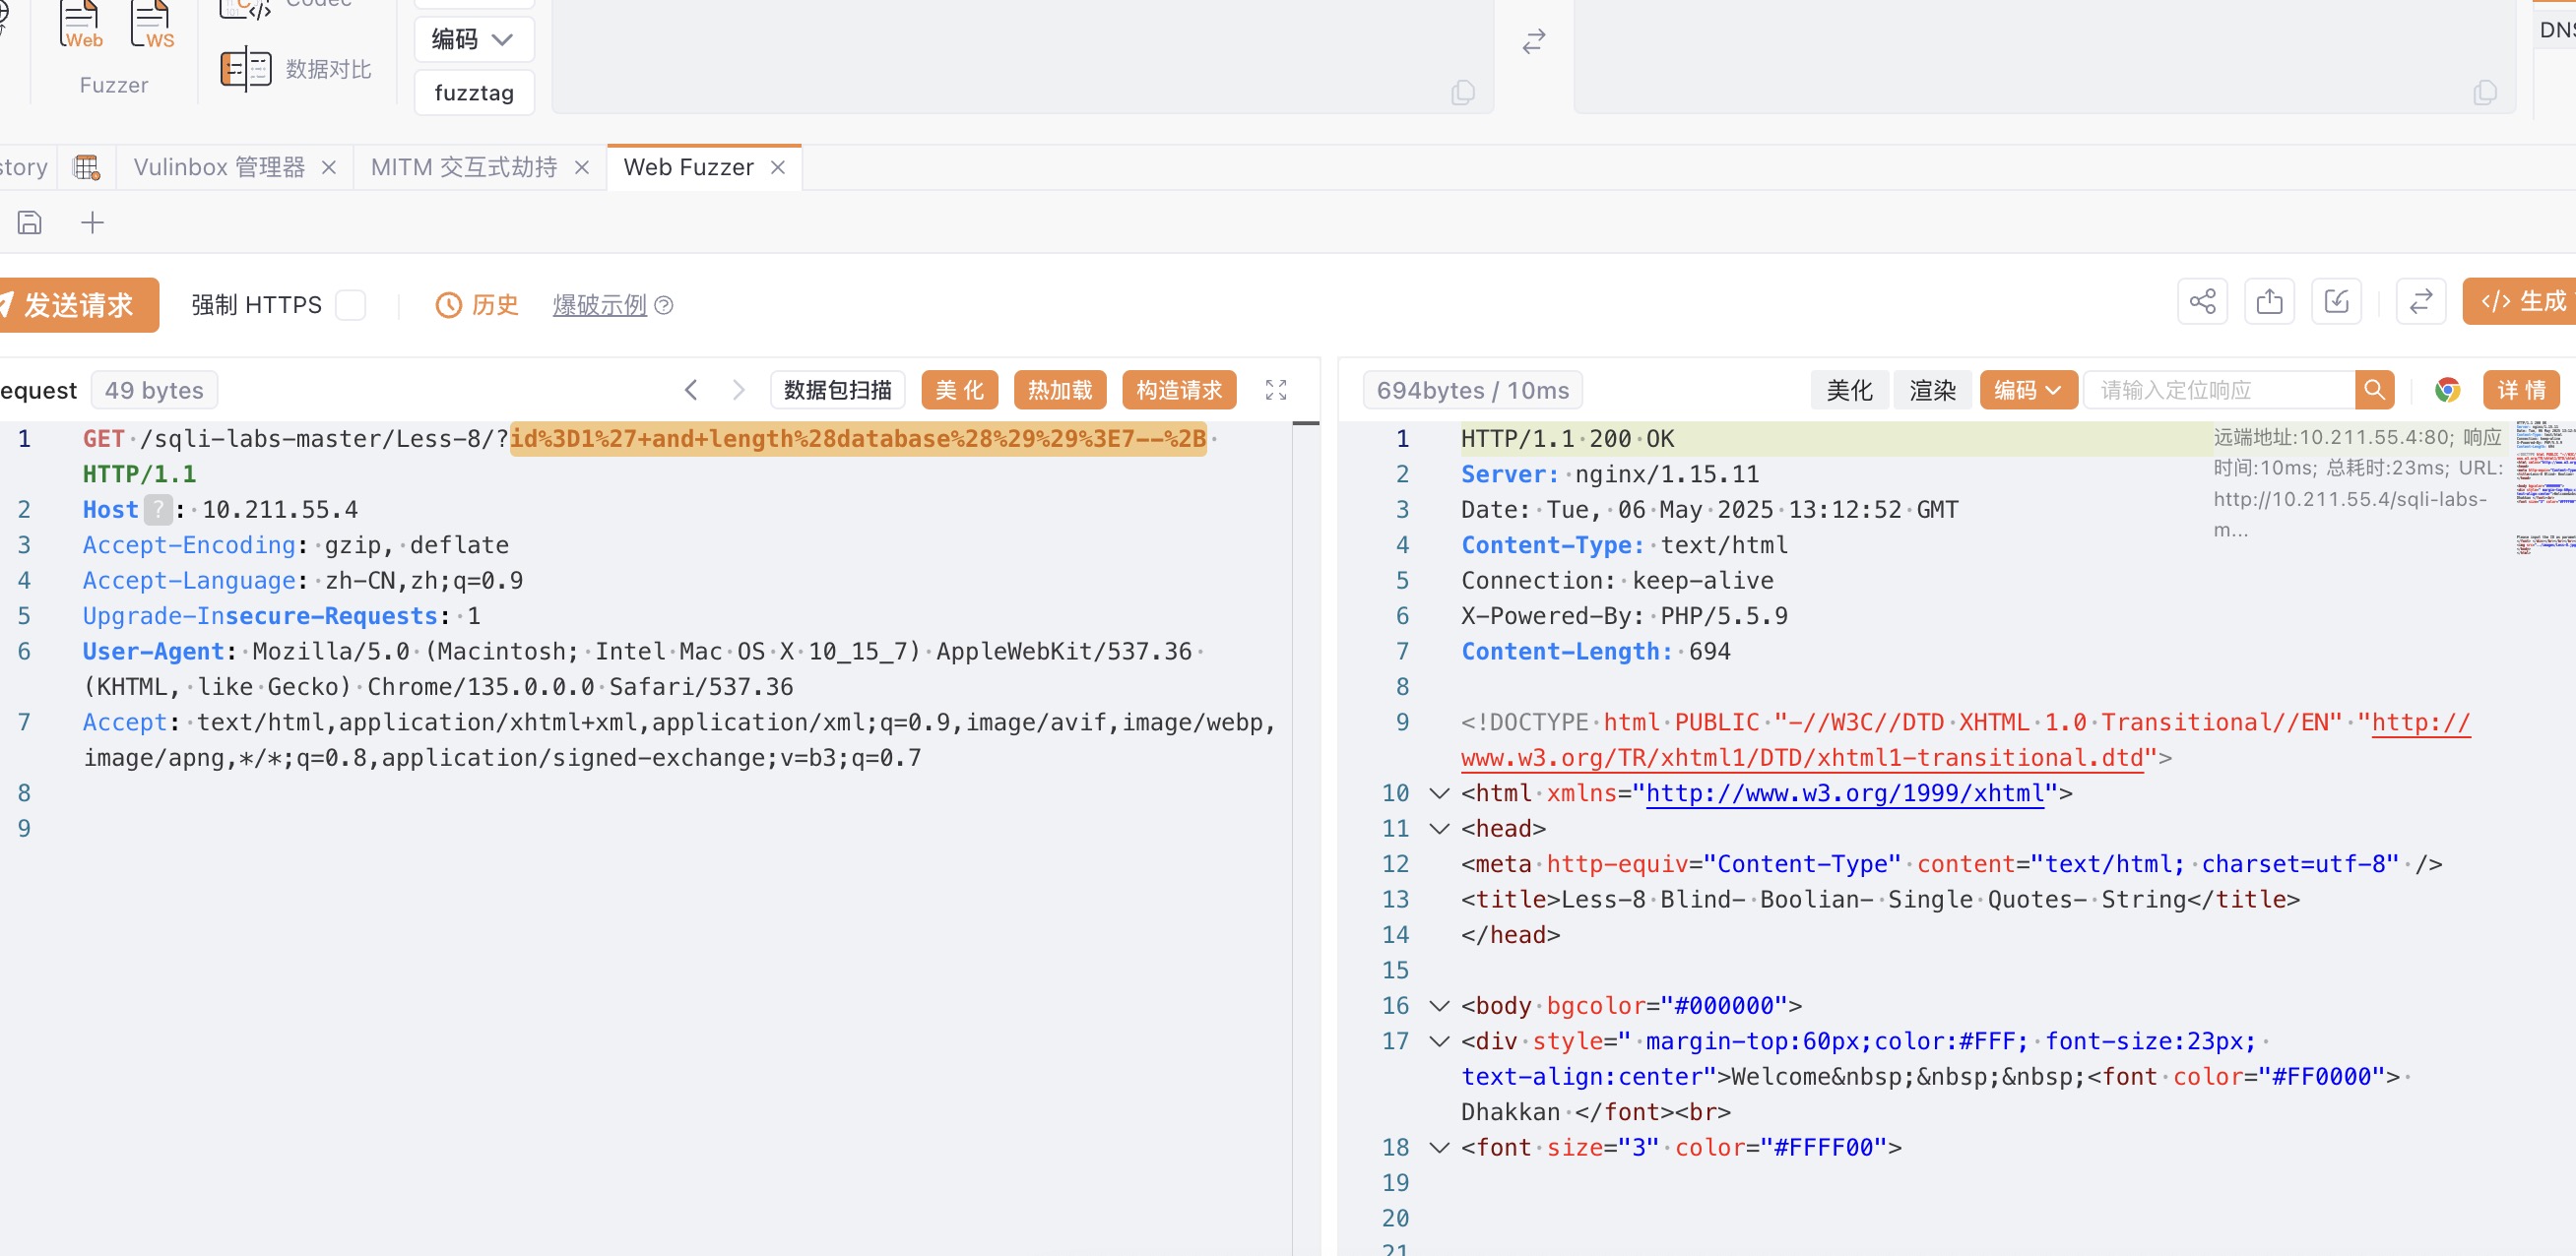Switch to MITM 交互式劫持 tab

pos(464,167)
